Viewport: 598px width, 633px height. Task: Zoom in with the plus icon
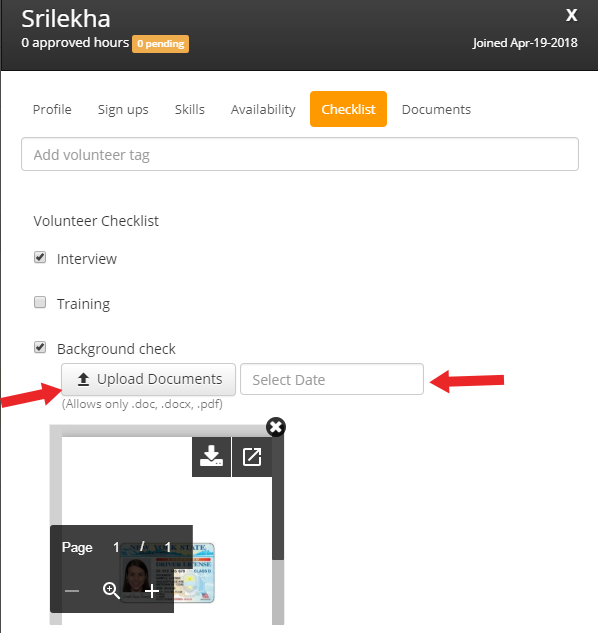pos(152,591)
